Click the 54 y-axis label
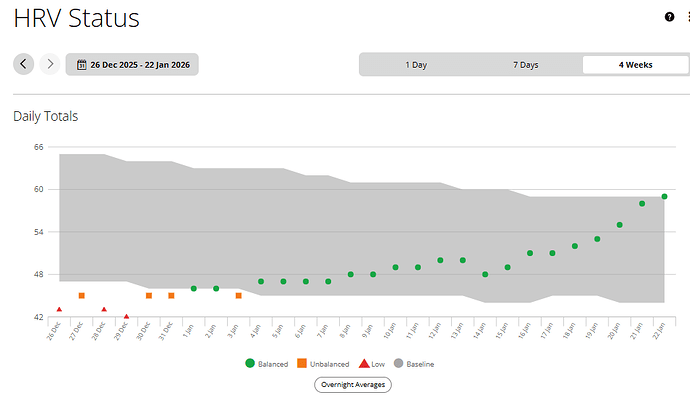The image size is (690, 395). 39,232
